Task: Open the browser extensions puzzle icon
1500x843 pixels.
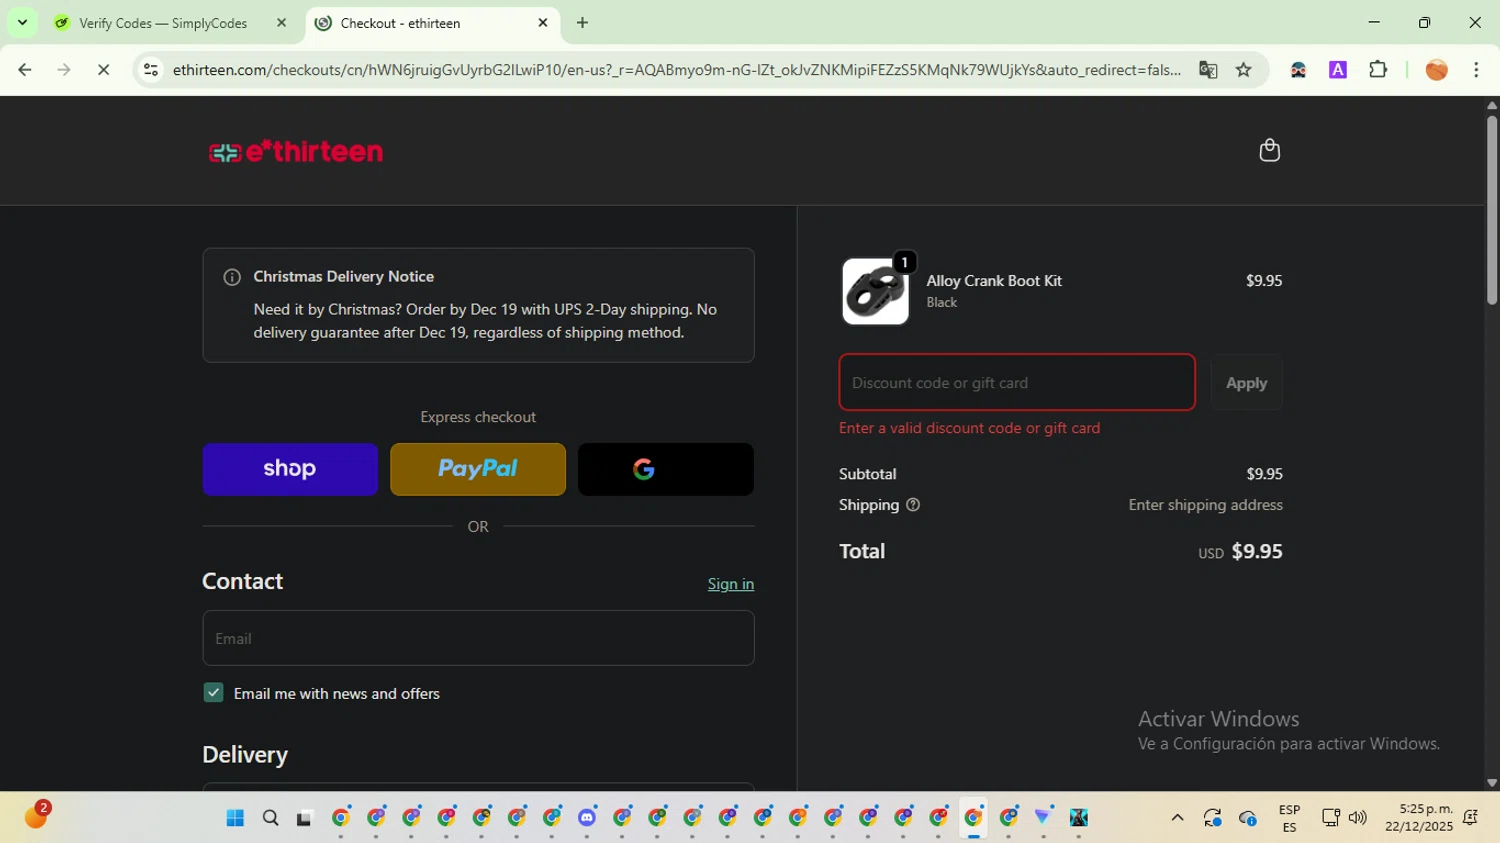Action: (1378, 70)
